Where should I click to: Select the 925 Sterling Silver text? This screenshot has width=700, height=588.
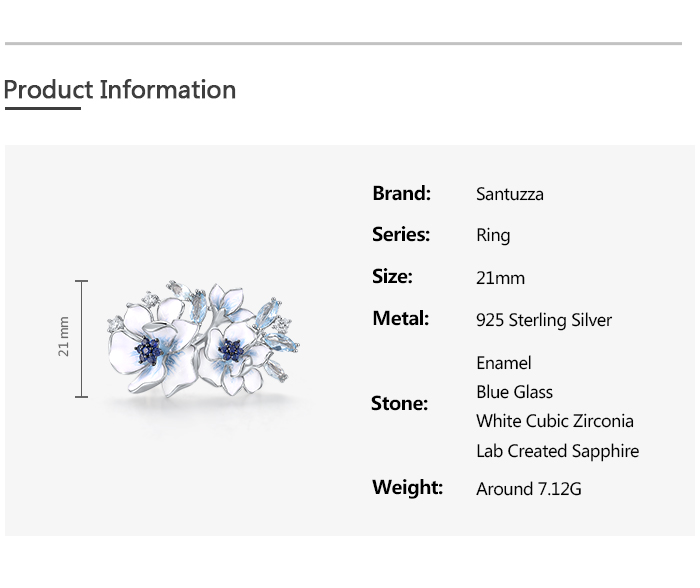tap(544, 321)
